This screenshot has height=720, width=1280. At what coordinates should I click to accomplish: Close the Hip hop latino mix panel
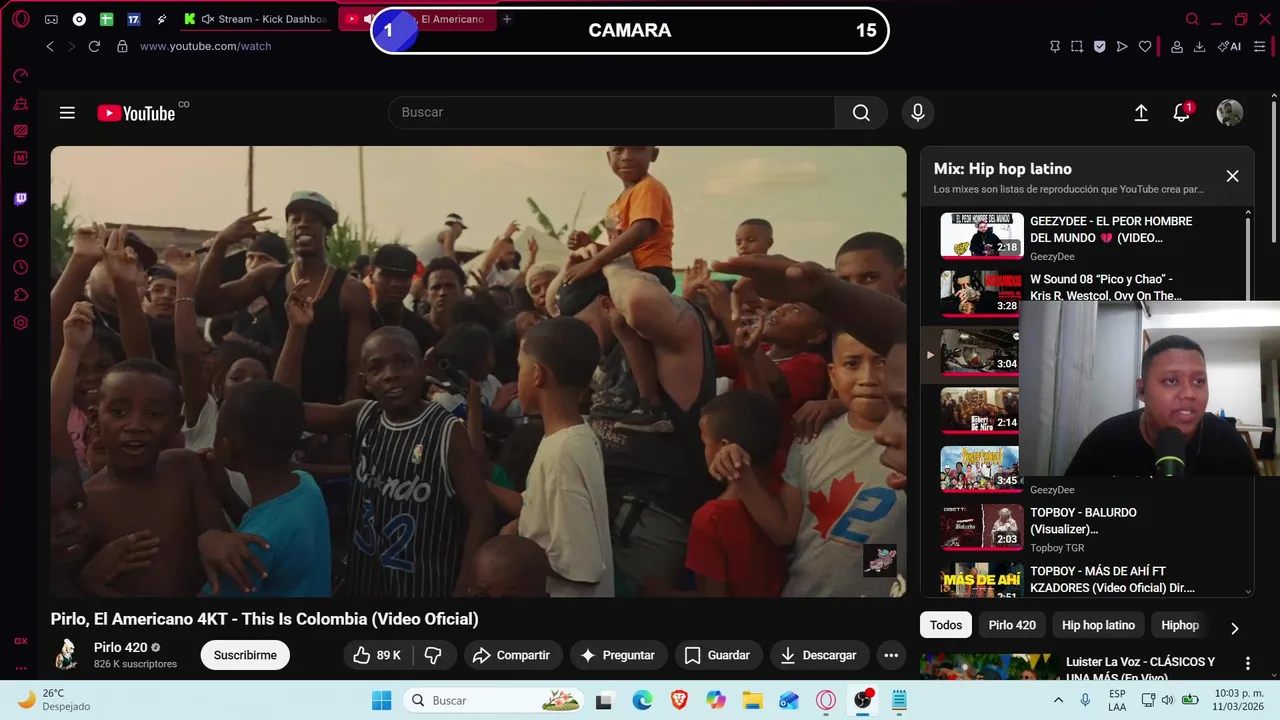coord(1232,176)
